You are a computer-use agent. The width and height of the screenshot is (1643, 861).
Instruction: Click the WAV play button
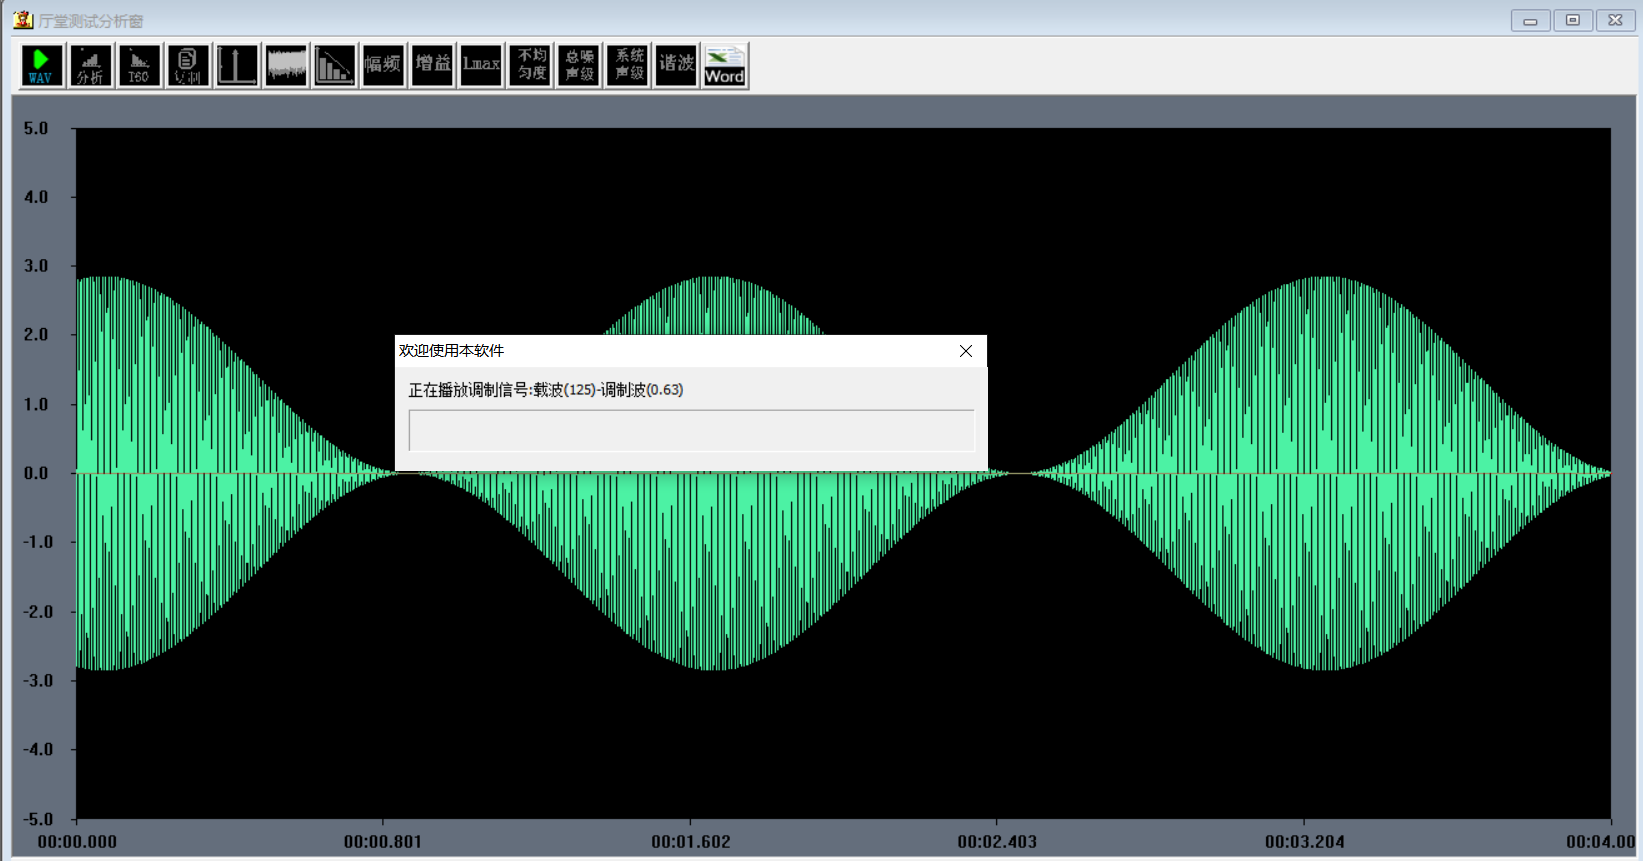click(41, 66)
